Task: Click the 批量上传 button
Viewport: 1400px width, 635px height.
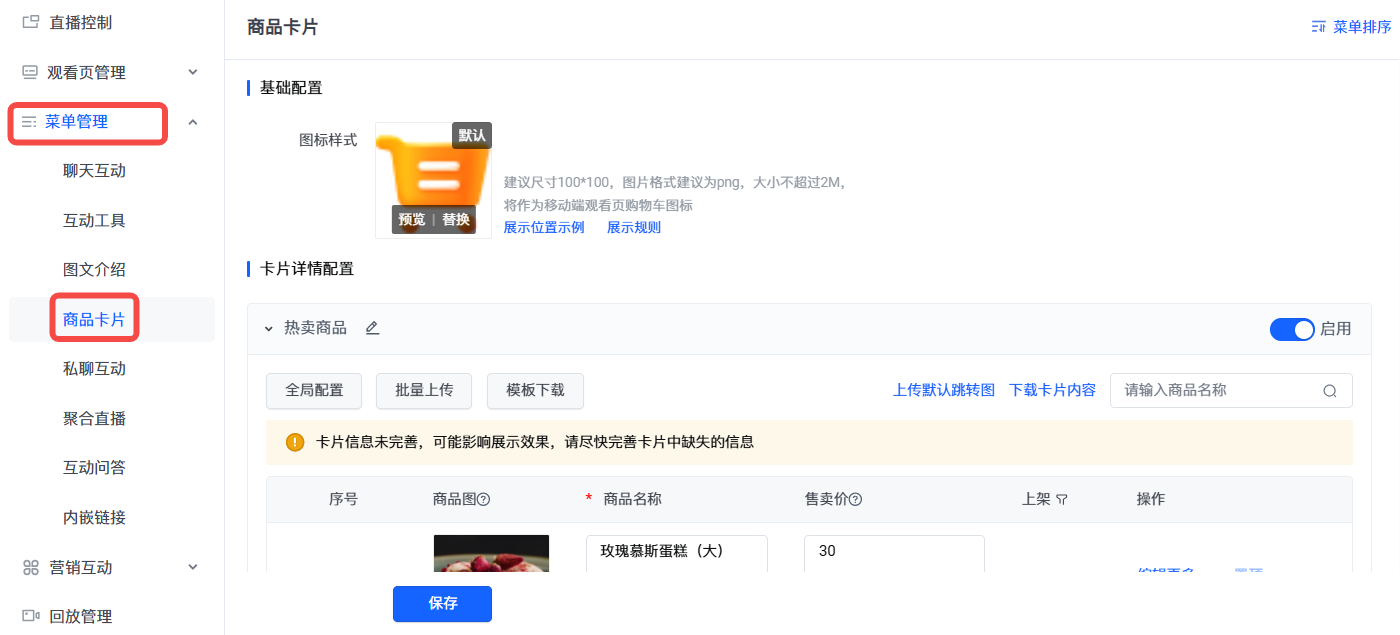Action: coord(425,391)
